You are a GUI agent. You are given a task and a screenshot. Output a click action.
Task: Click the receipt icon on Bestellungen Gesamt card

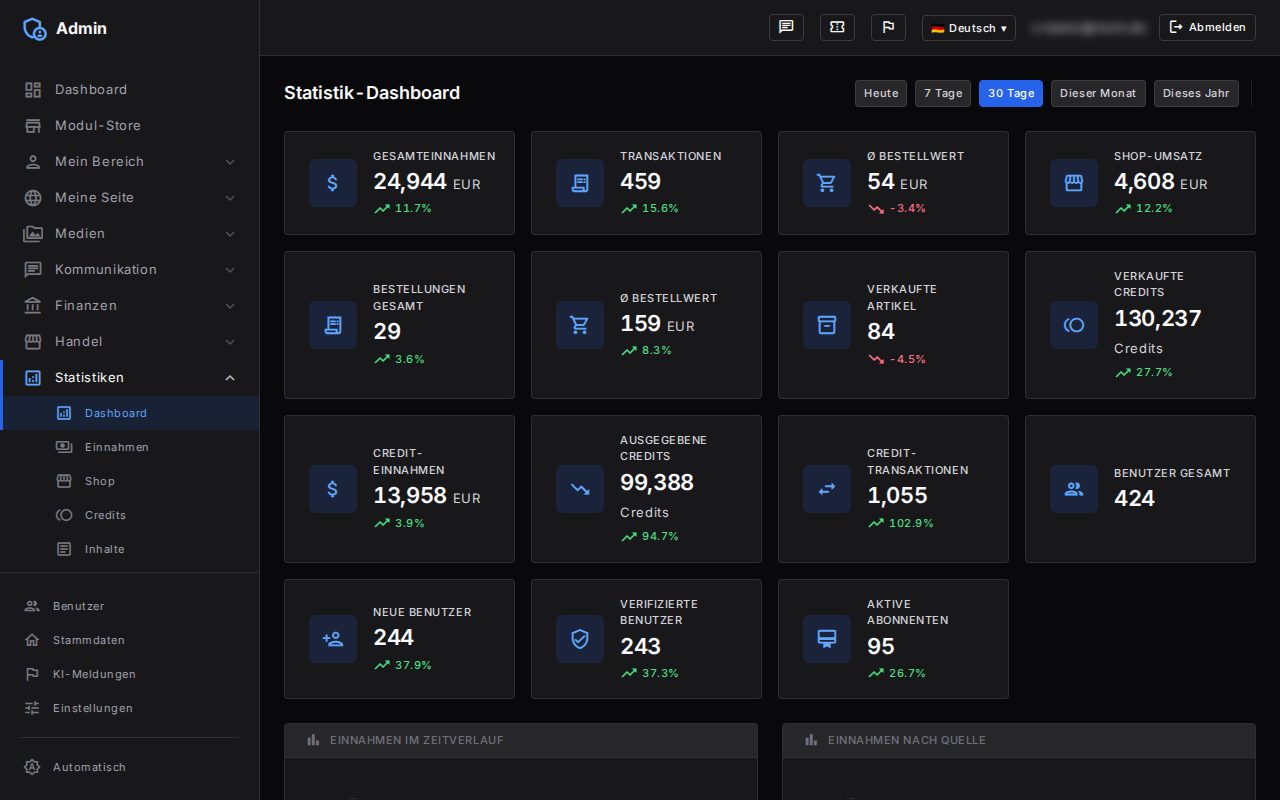point(333,325)
